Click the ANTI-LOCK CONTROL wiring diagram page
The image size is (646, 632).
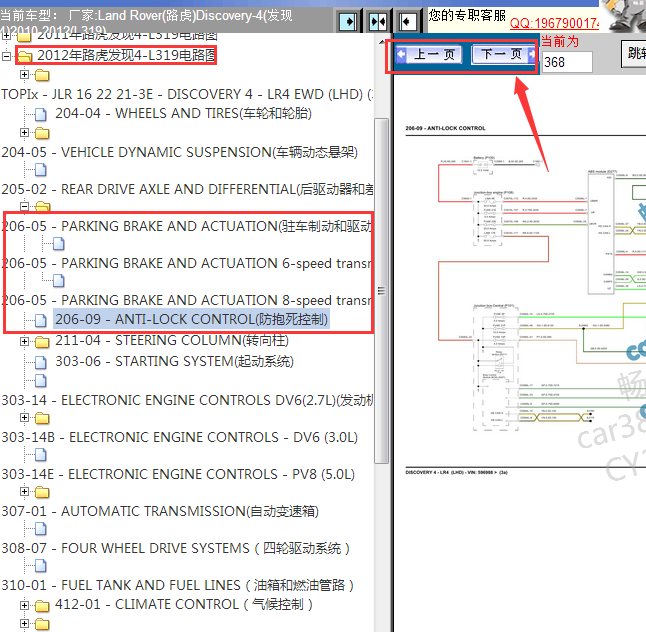(x=526, y=301)
